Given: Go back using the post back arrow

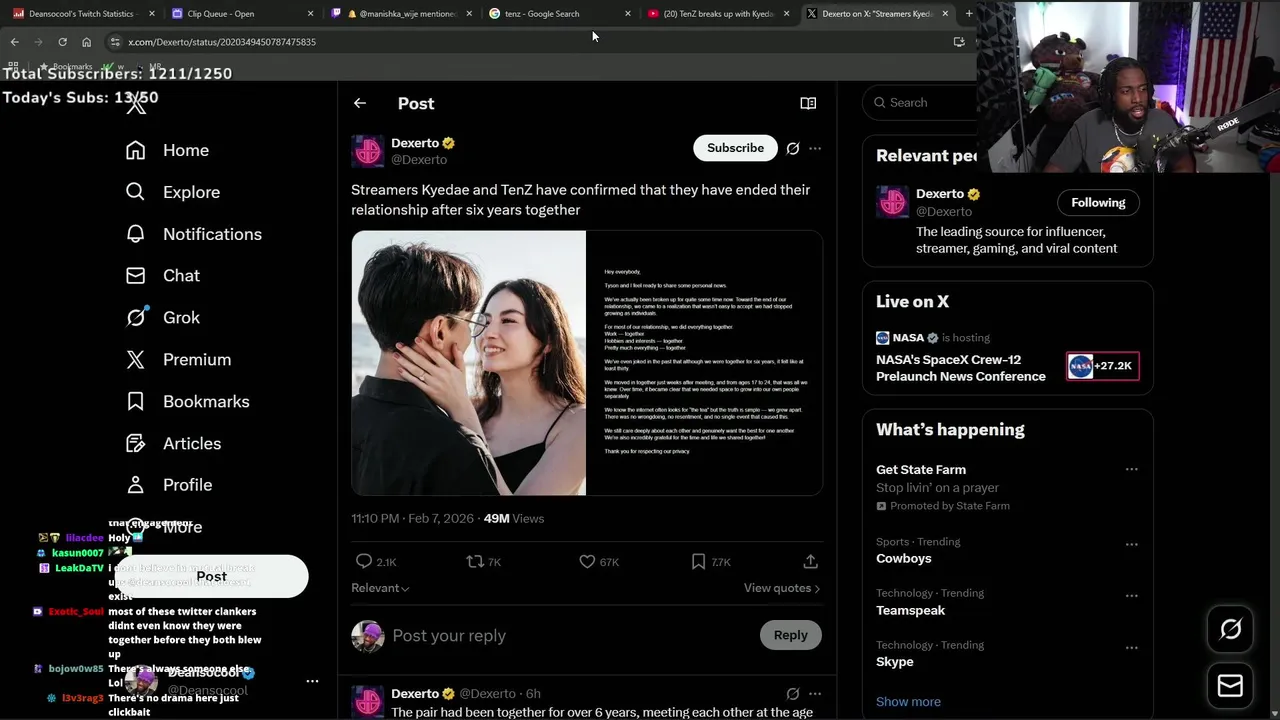Looking at the screenshot, I should [360, 103].
